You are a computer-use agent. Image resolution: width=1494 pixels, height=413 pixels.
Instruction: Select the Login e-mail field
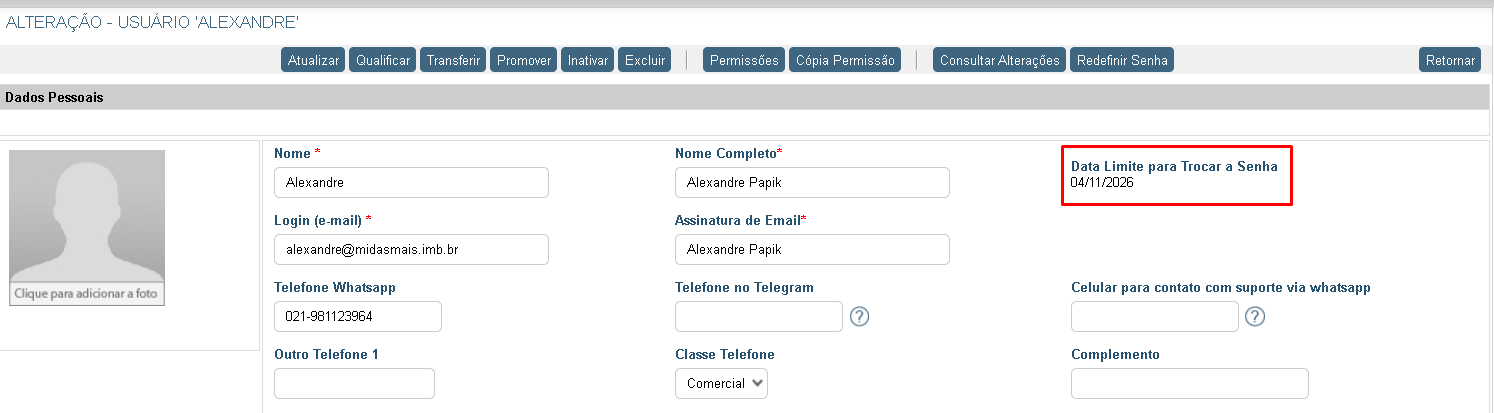tap(411, 249)
